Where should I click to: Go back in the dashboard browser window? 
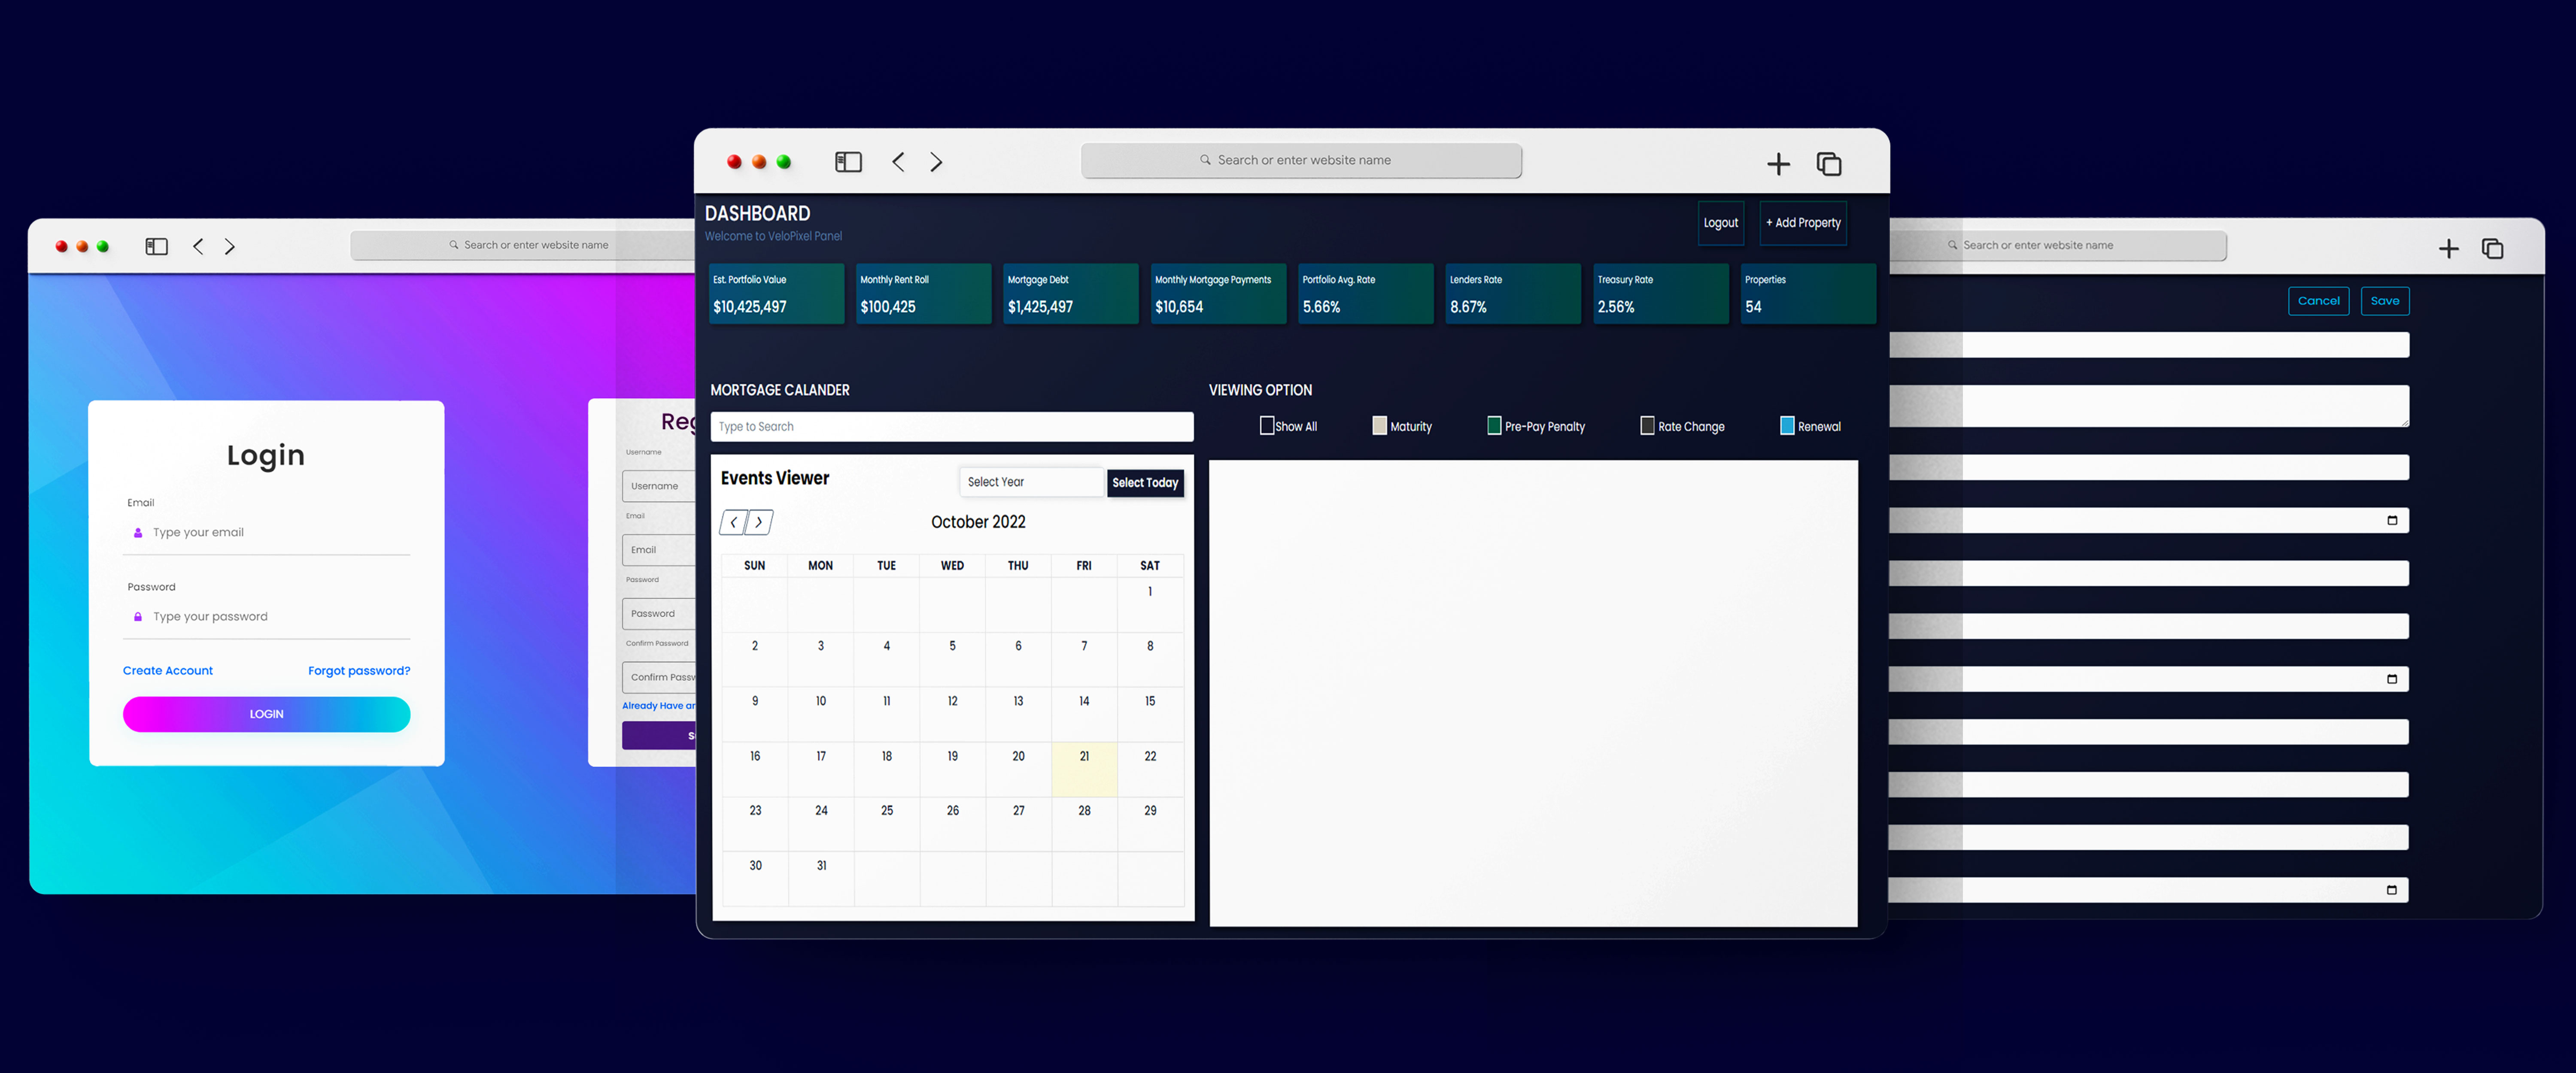[x=898, y=161]
